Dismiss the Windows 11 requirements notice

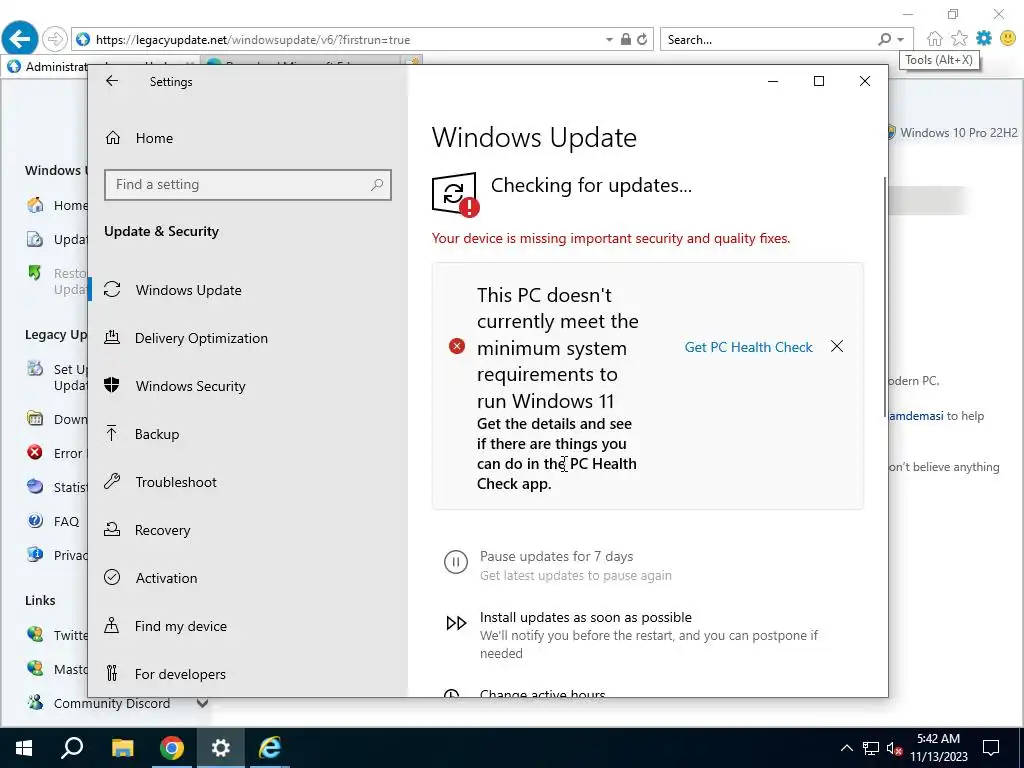pyautogui.click(x=837, y=346)
